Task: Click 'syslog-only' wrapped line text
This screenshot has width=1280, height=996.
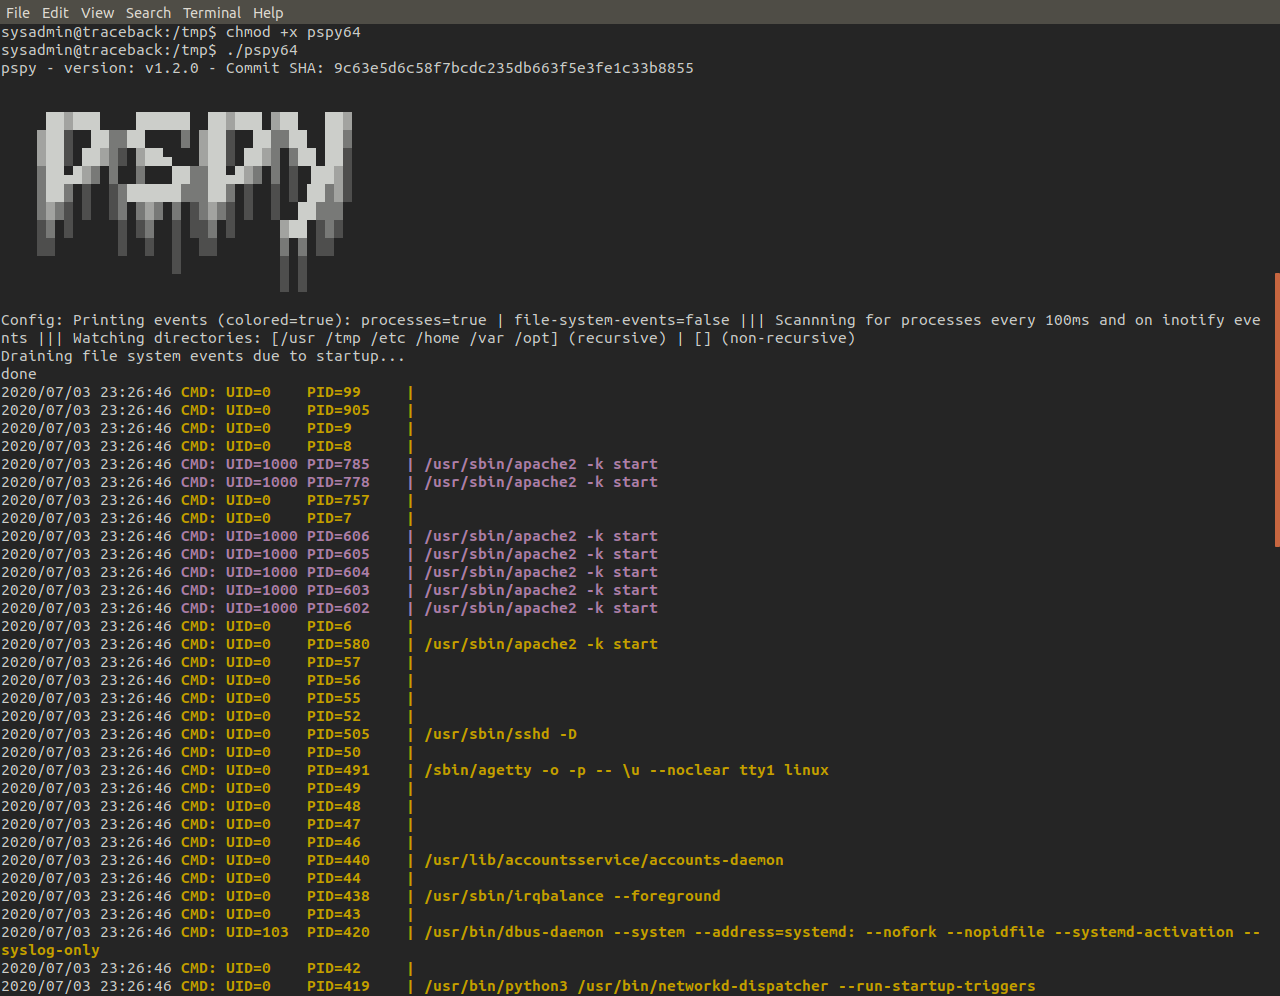Action: click(50, 950)
